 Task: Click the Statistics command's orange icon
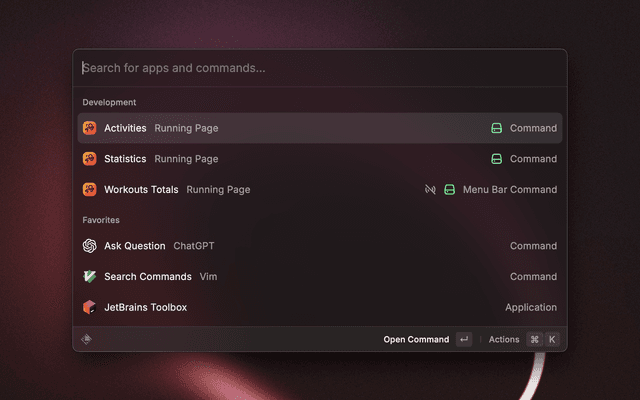click(x=89, y=159)
